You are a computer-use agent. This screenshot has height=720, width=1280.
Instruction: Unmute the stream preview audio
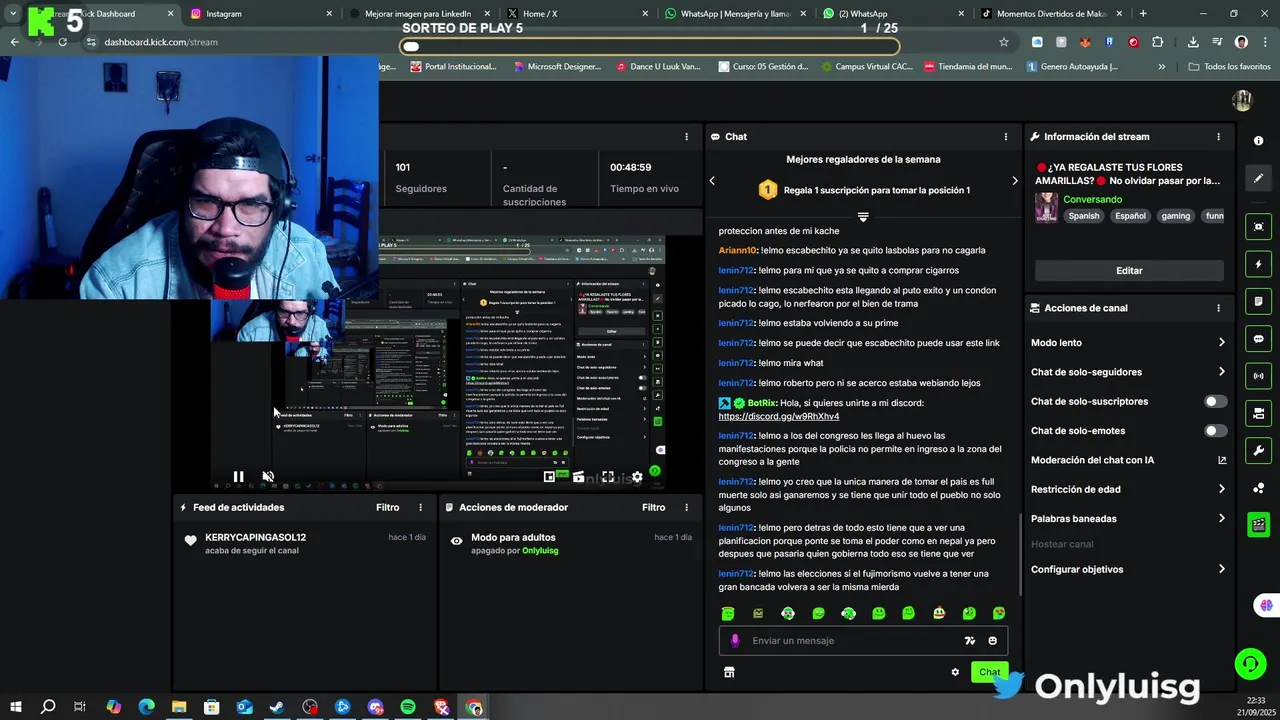(x=268, y=477)
